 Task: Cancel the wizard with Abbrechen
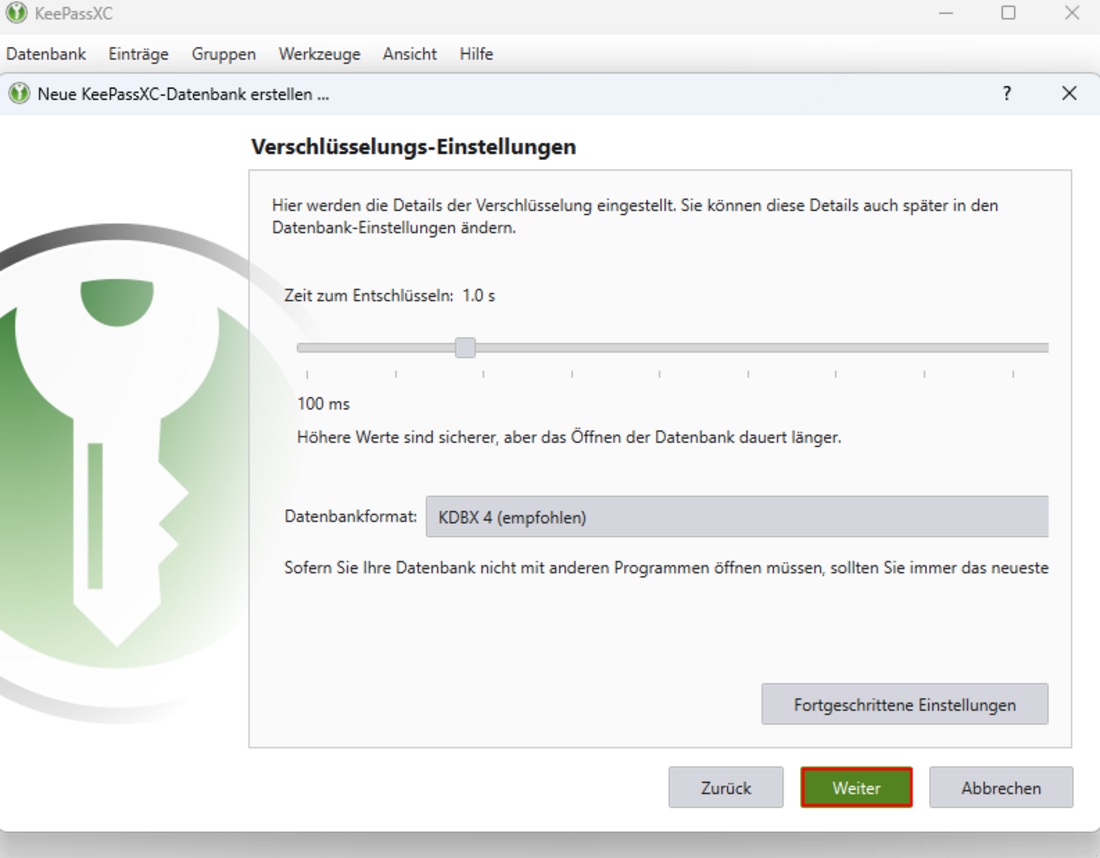click(1001, 788)
